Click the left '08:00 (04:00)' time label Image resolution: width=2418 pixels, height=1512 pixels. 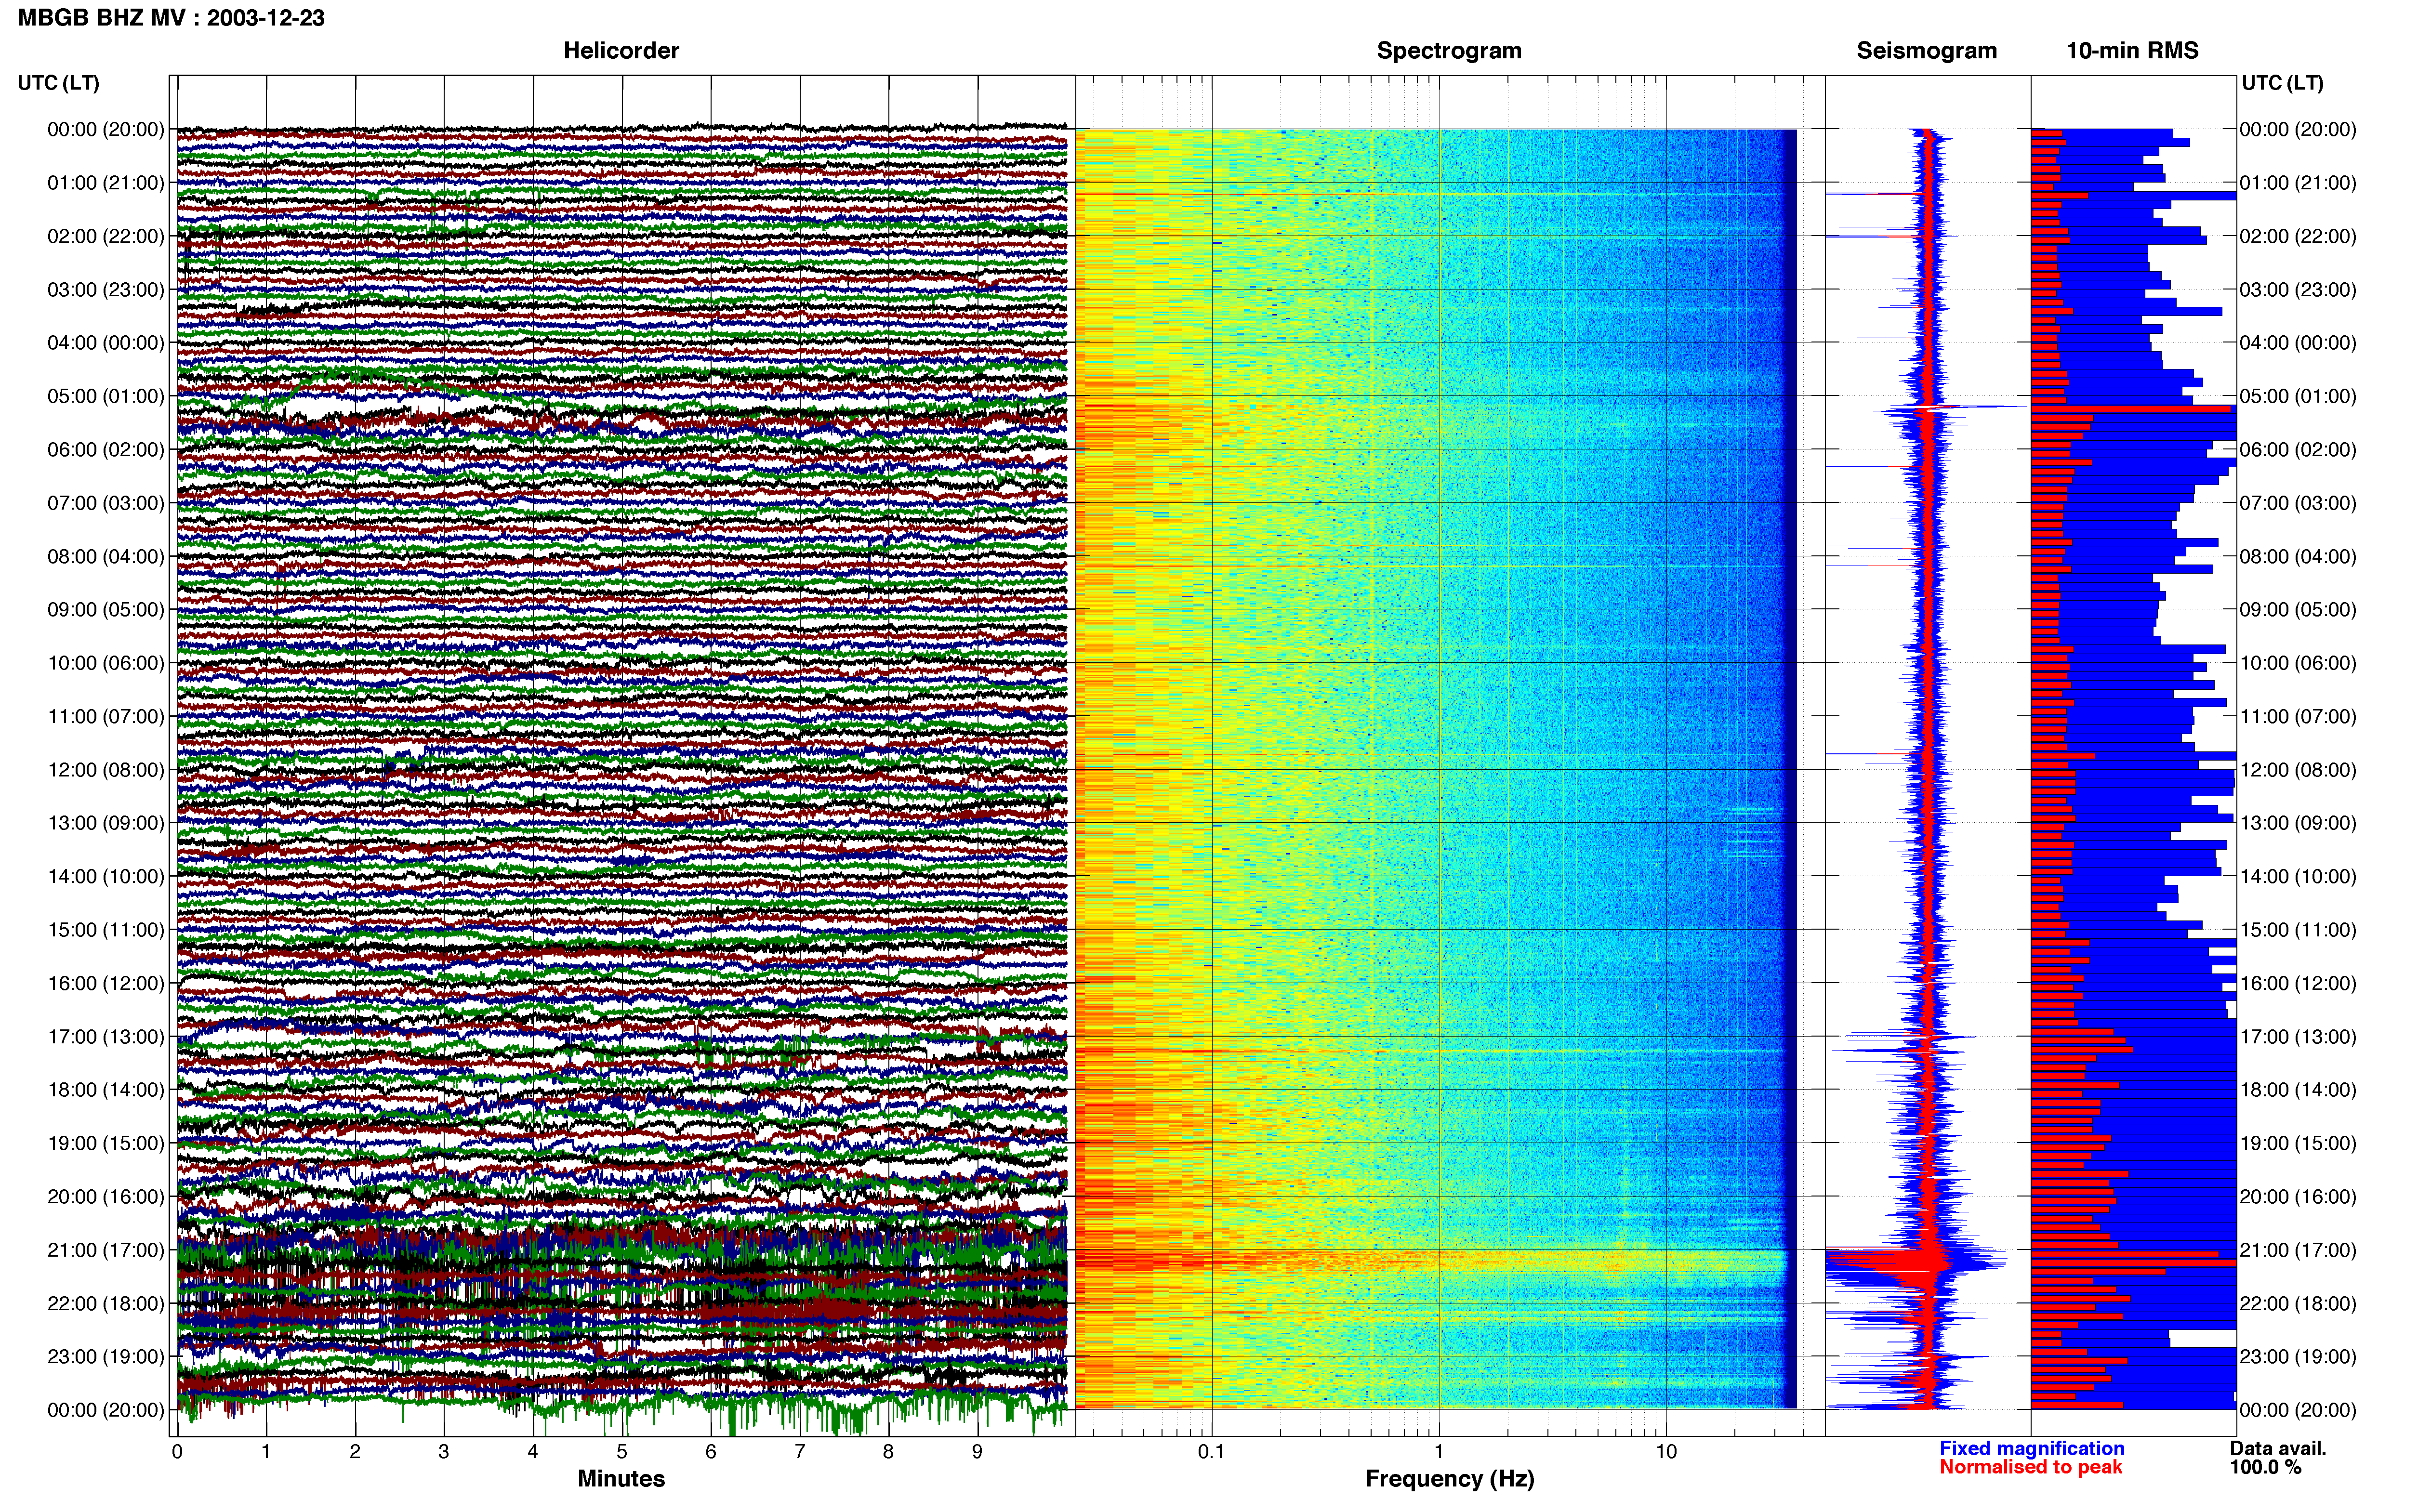(x=106, y=556)
